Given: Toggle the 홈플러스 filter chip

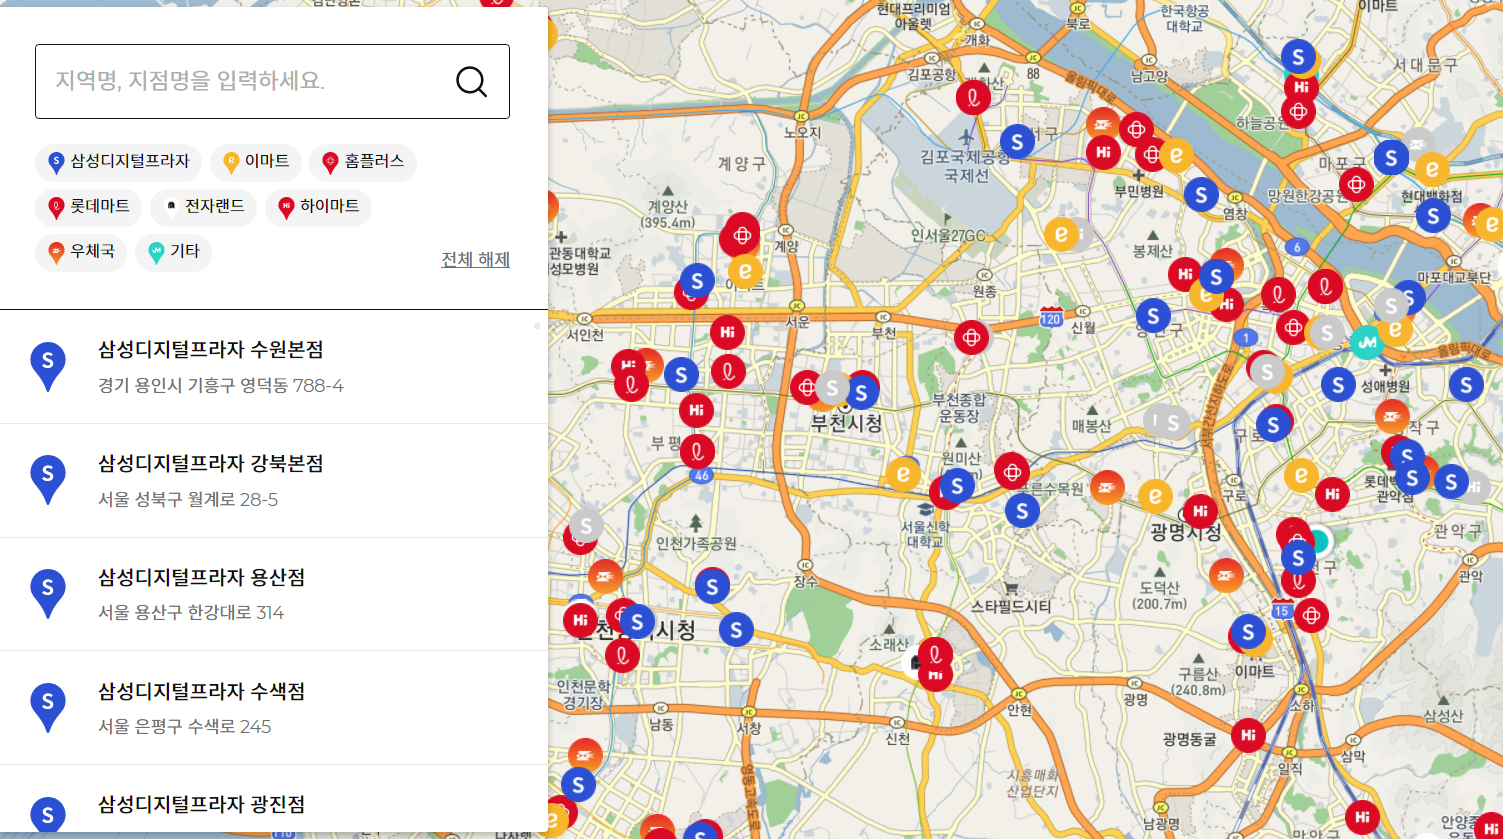Looking at the screenshot, I should (x=363, y=161).
